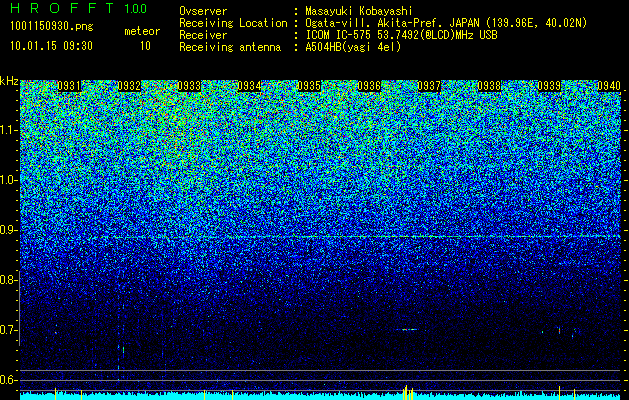Screen dimensions: 629x400
Task: Click the meteor count value 10
Action: point(145,46)
